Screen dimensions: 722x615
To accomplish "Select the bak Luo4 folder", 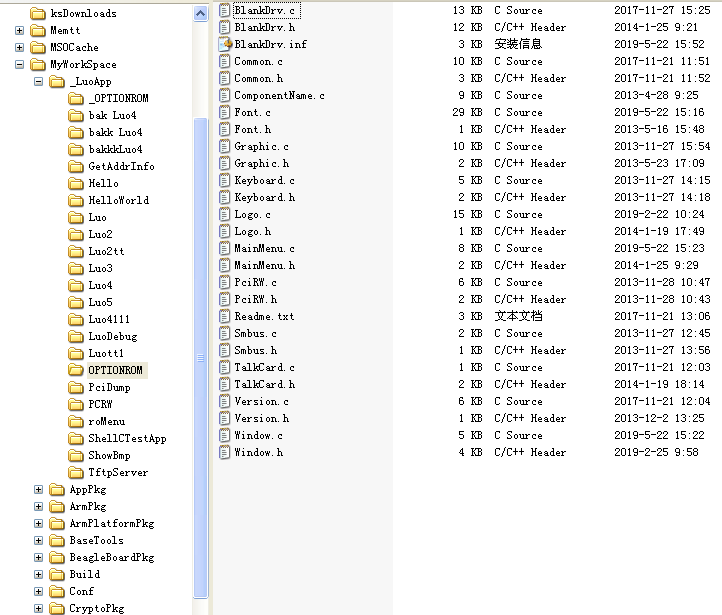I will (x=112, y=116).
